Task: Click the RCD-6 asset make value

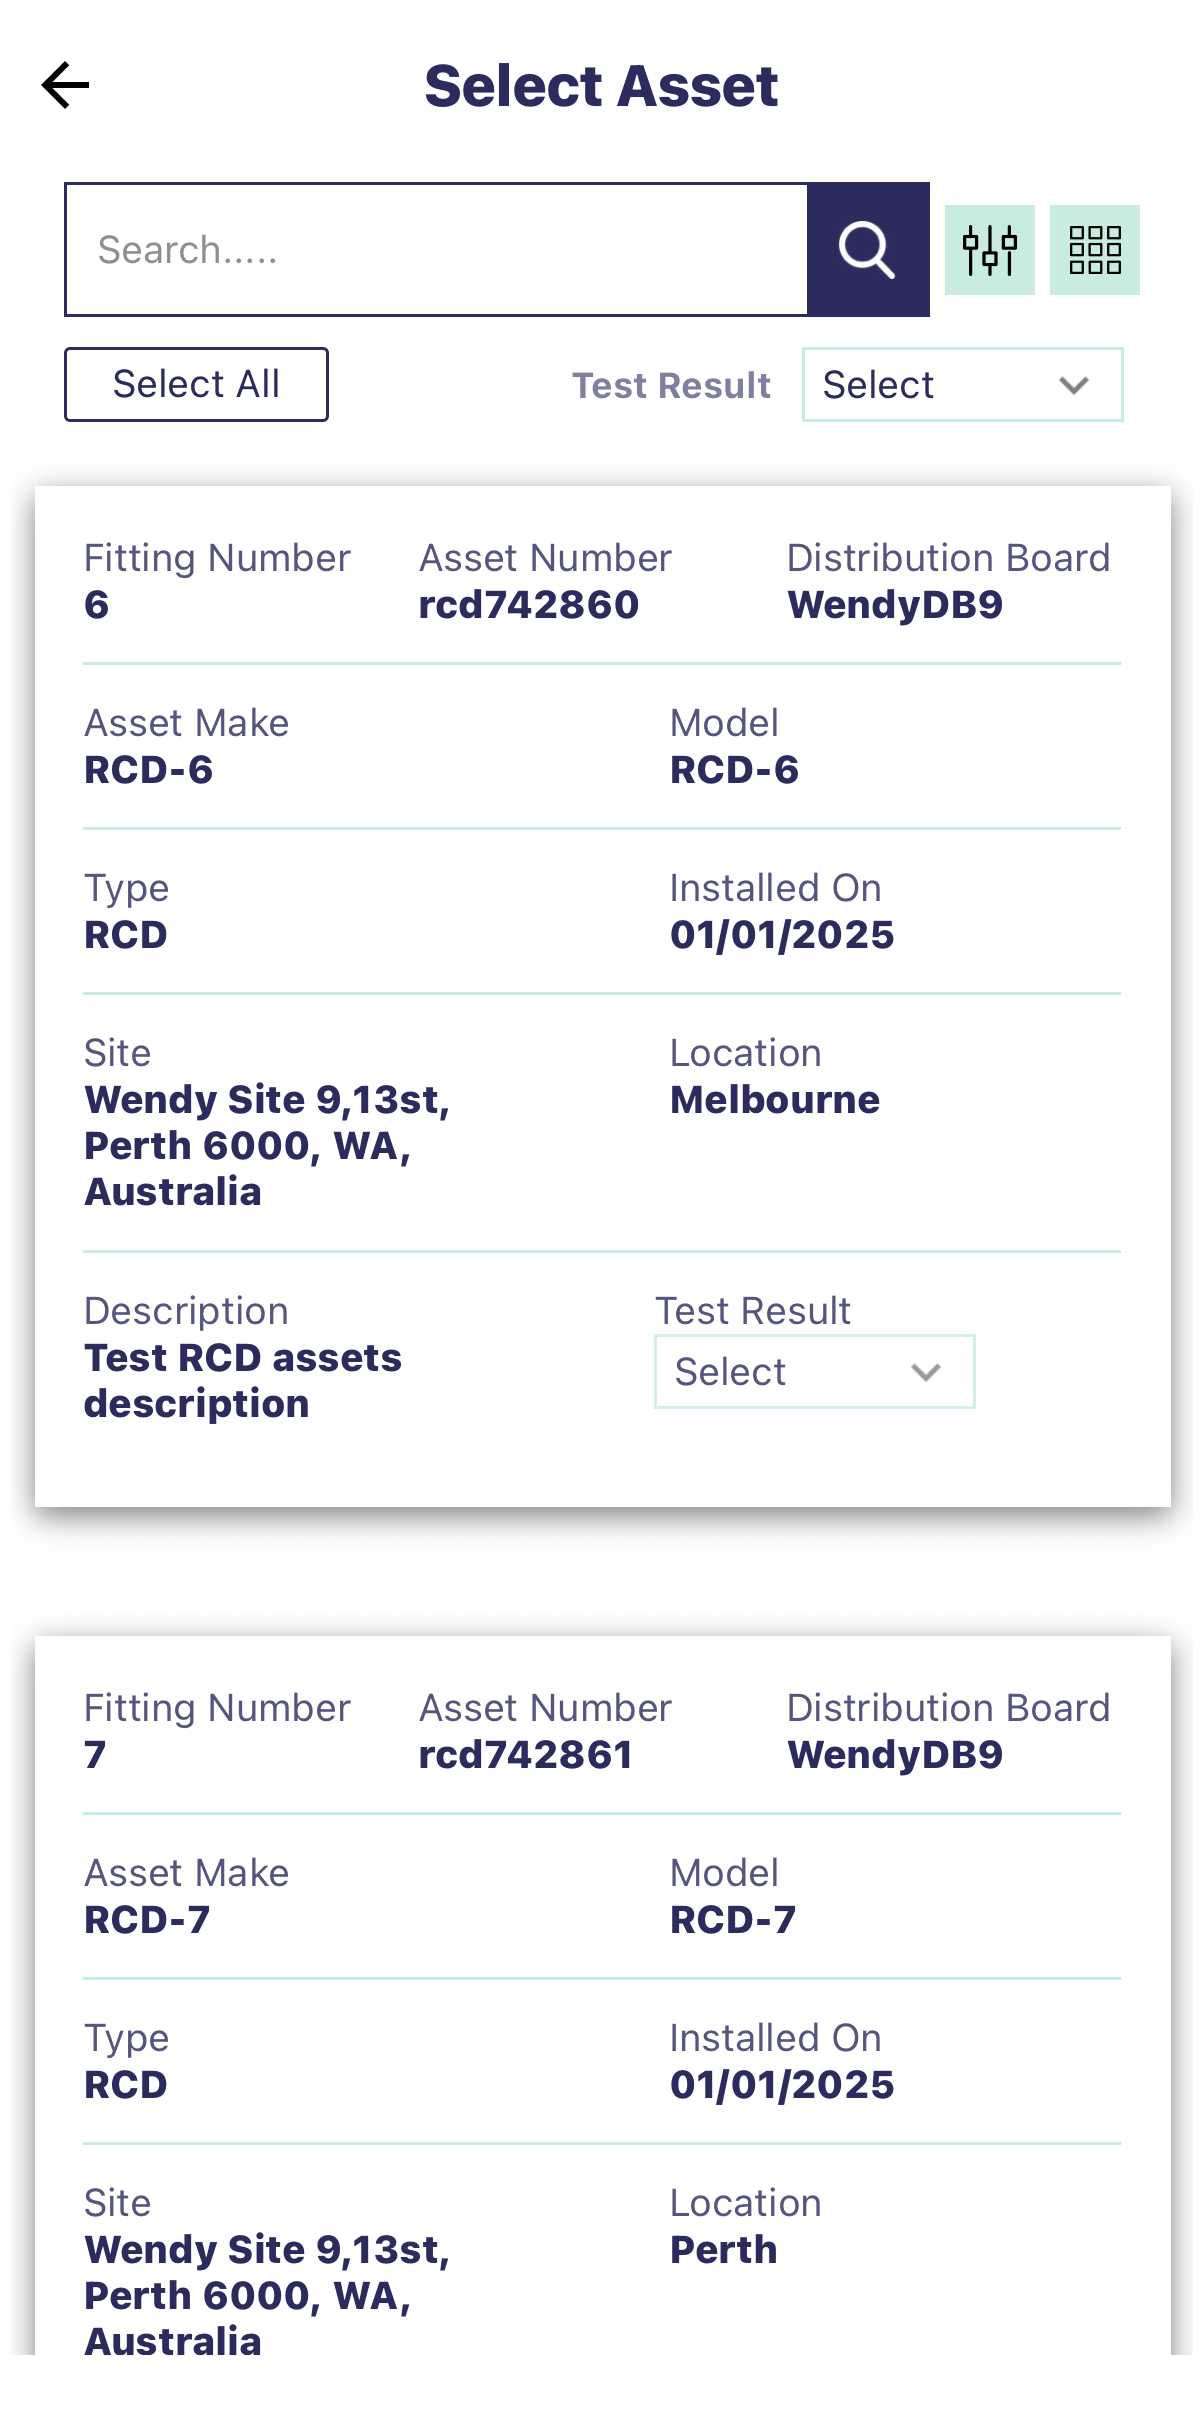Action: (x=148, y=770)
